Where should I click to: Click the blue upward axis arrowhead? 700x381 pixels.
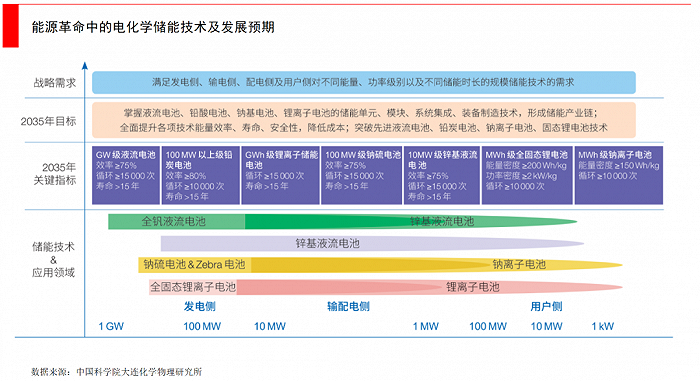[85, 66]
